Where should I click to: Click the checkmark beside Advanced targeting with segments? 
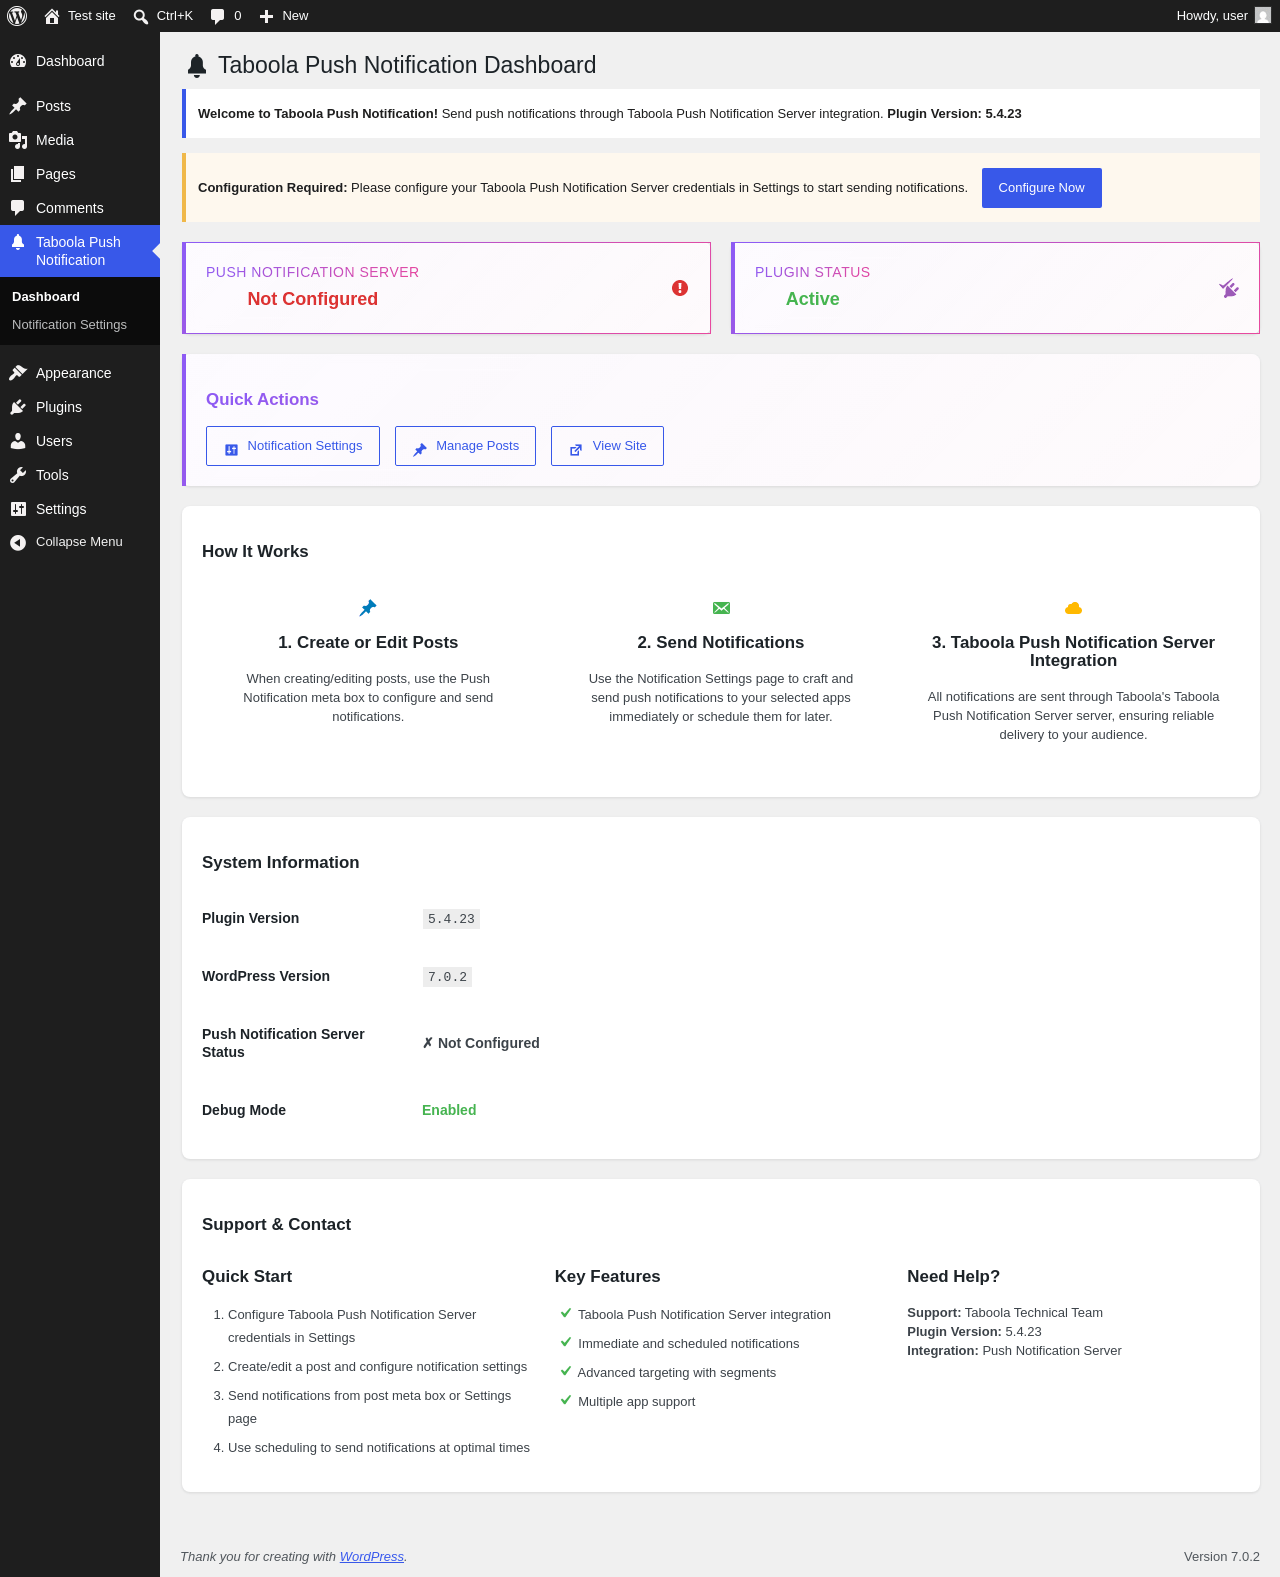click(x=566, y=1371)
